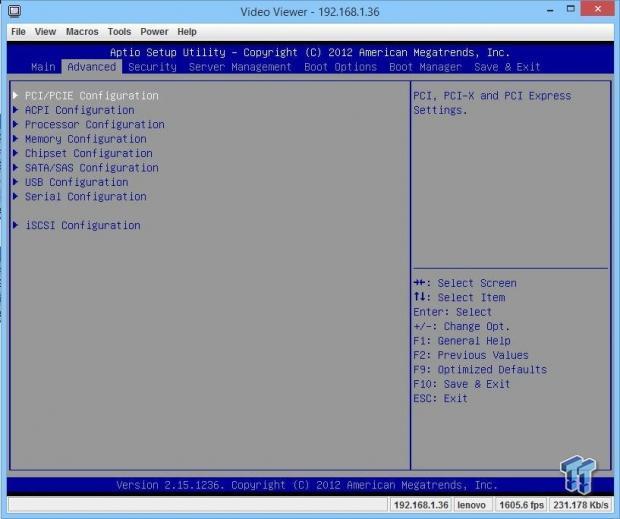Open SATA/SAS Configuration entry
This screenshot has height=519, width=620.
coord(91,168)
